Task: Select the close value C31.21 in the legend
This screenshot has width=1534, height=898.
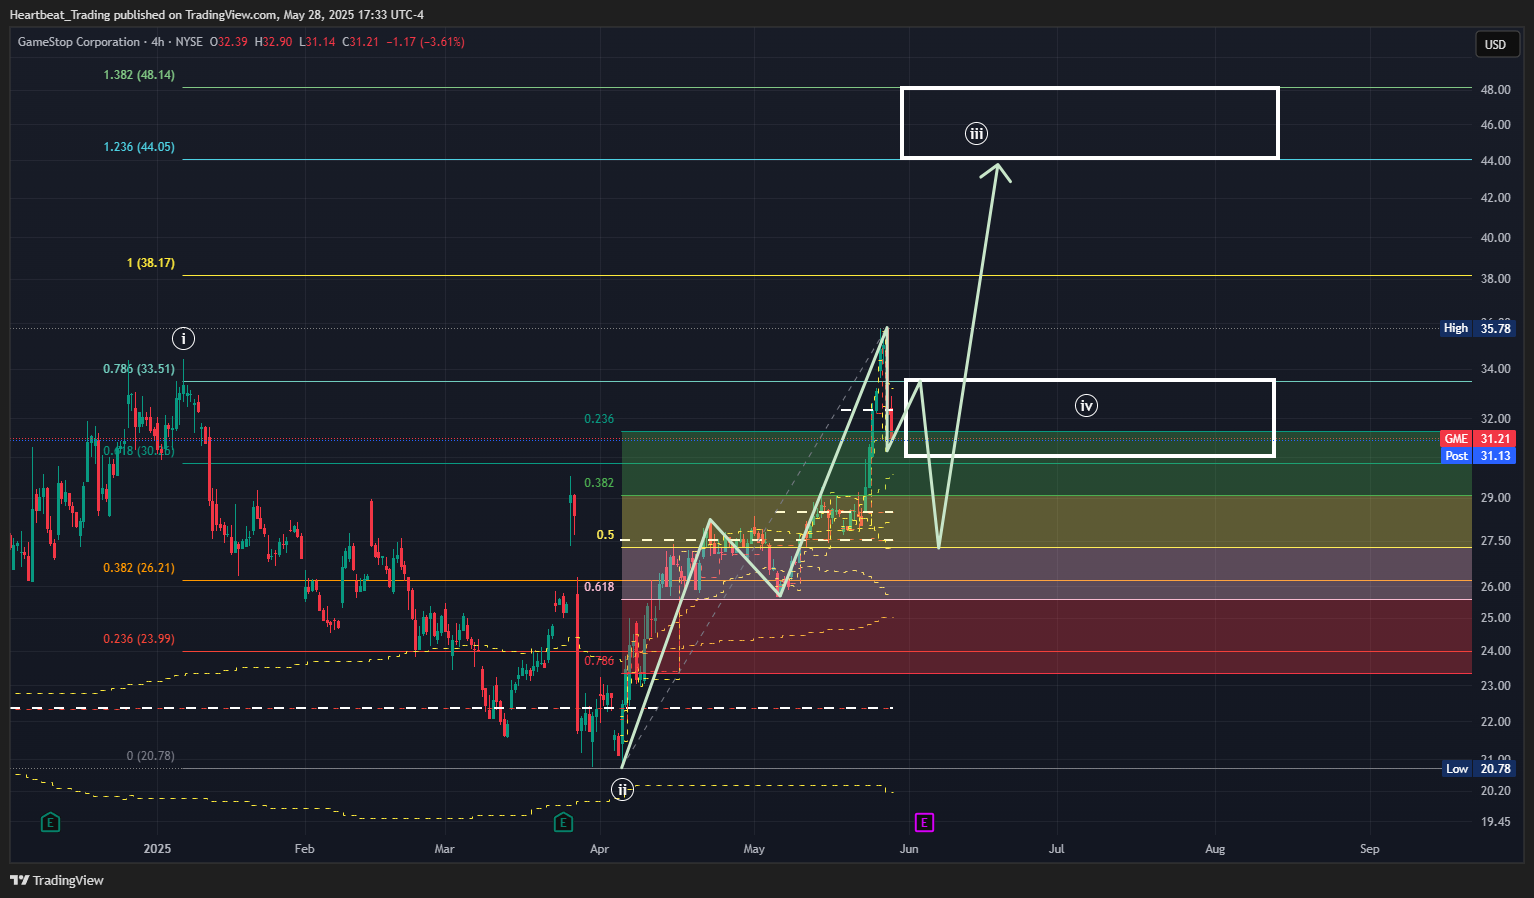Action: pos(360,42)
